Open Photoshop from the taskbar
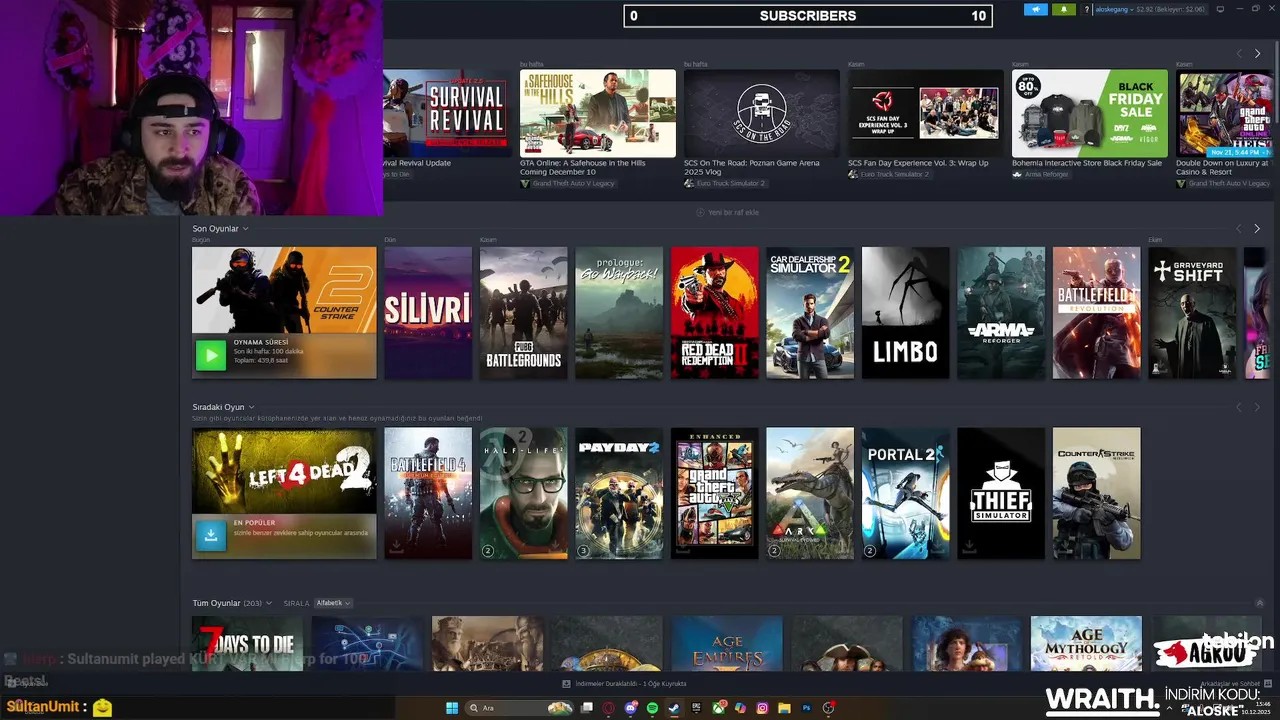Viewport: 1280px width, 720px height. [x=806, y=708]
